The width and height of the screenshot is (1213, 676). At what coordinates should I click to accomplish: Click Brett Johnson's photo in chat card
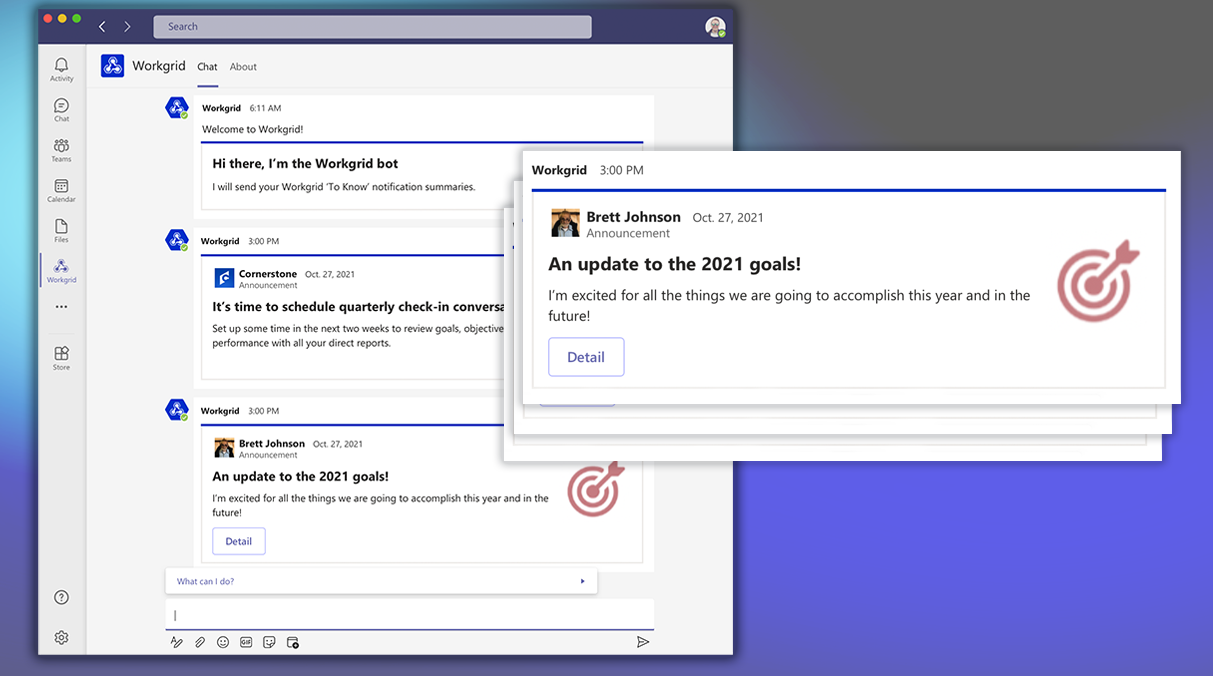[224, 447]
